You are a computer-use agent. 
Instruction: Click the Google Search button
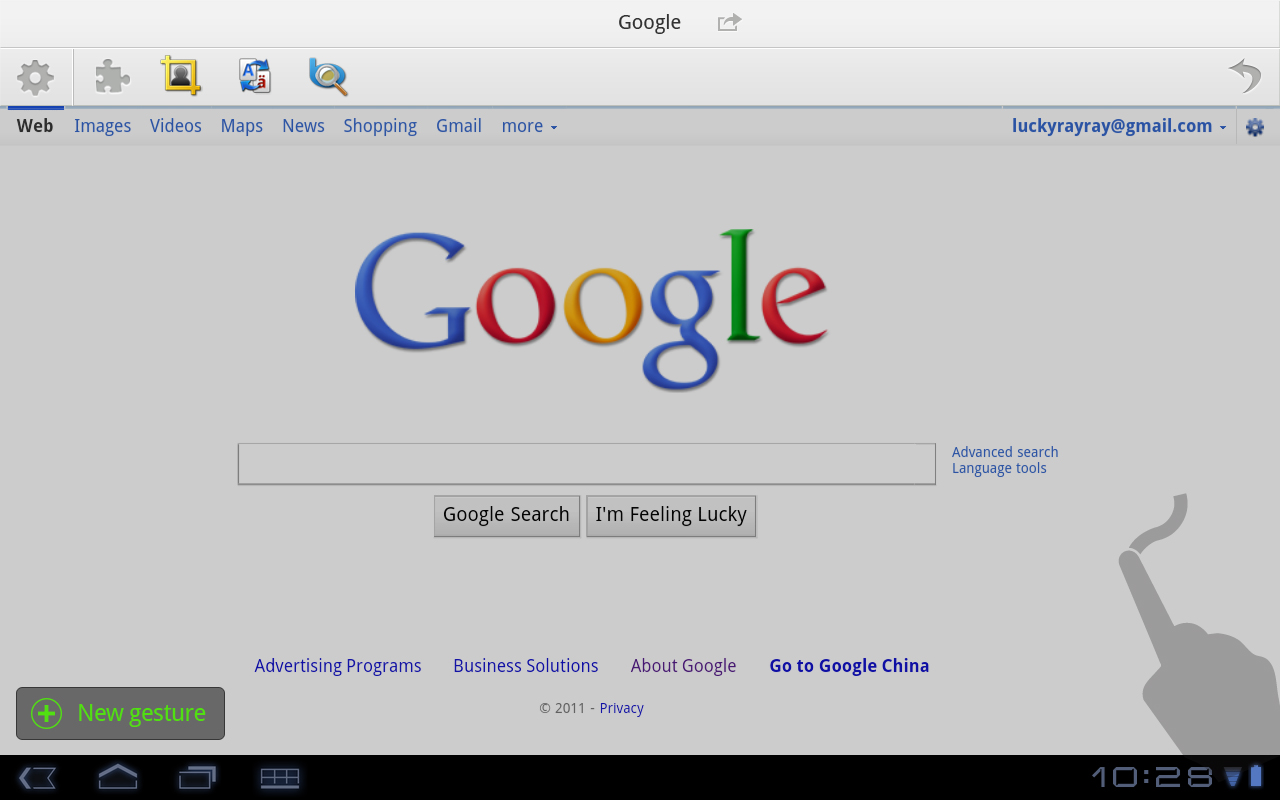pos(506,516)
